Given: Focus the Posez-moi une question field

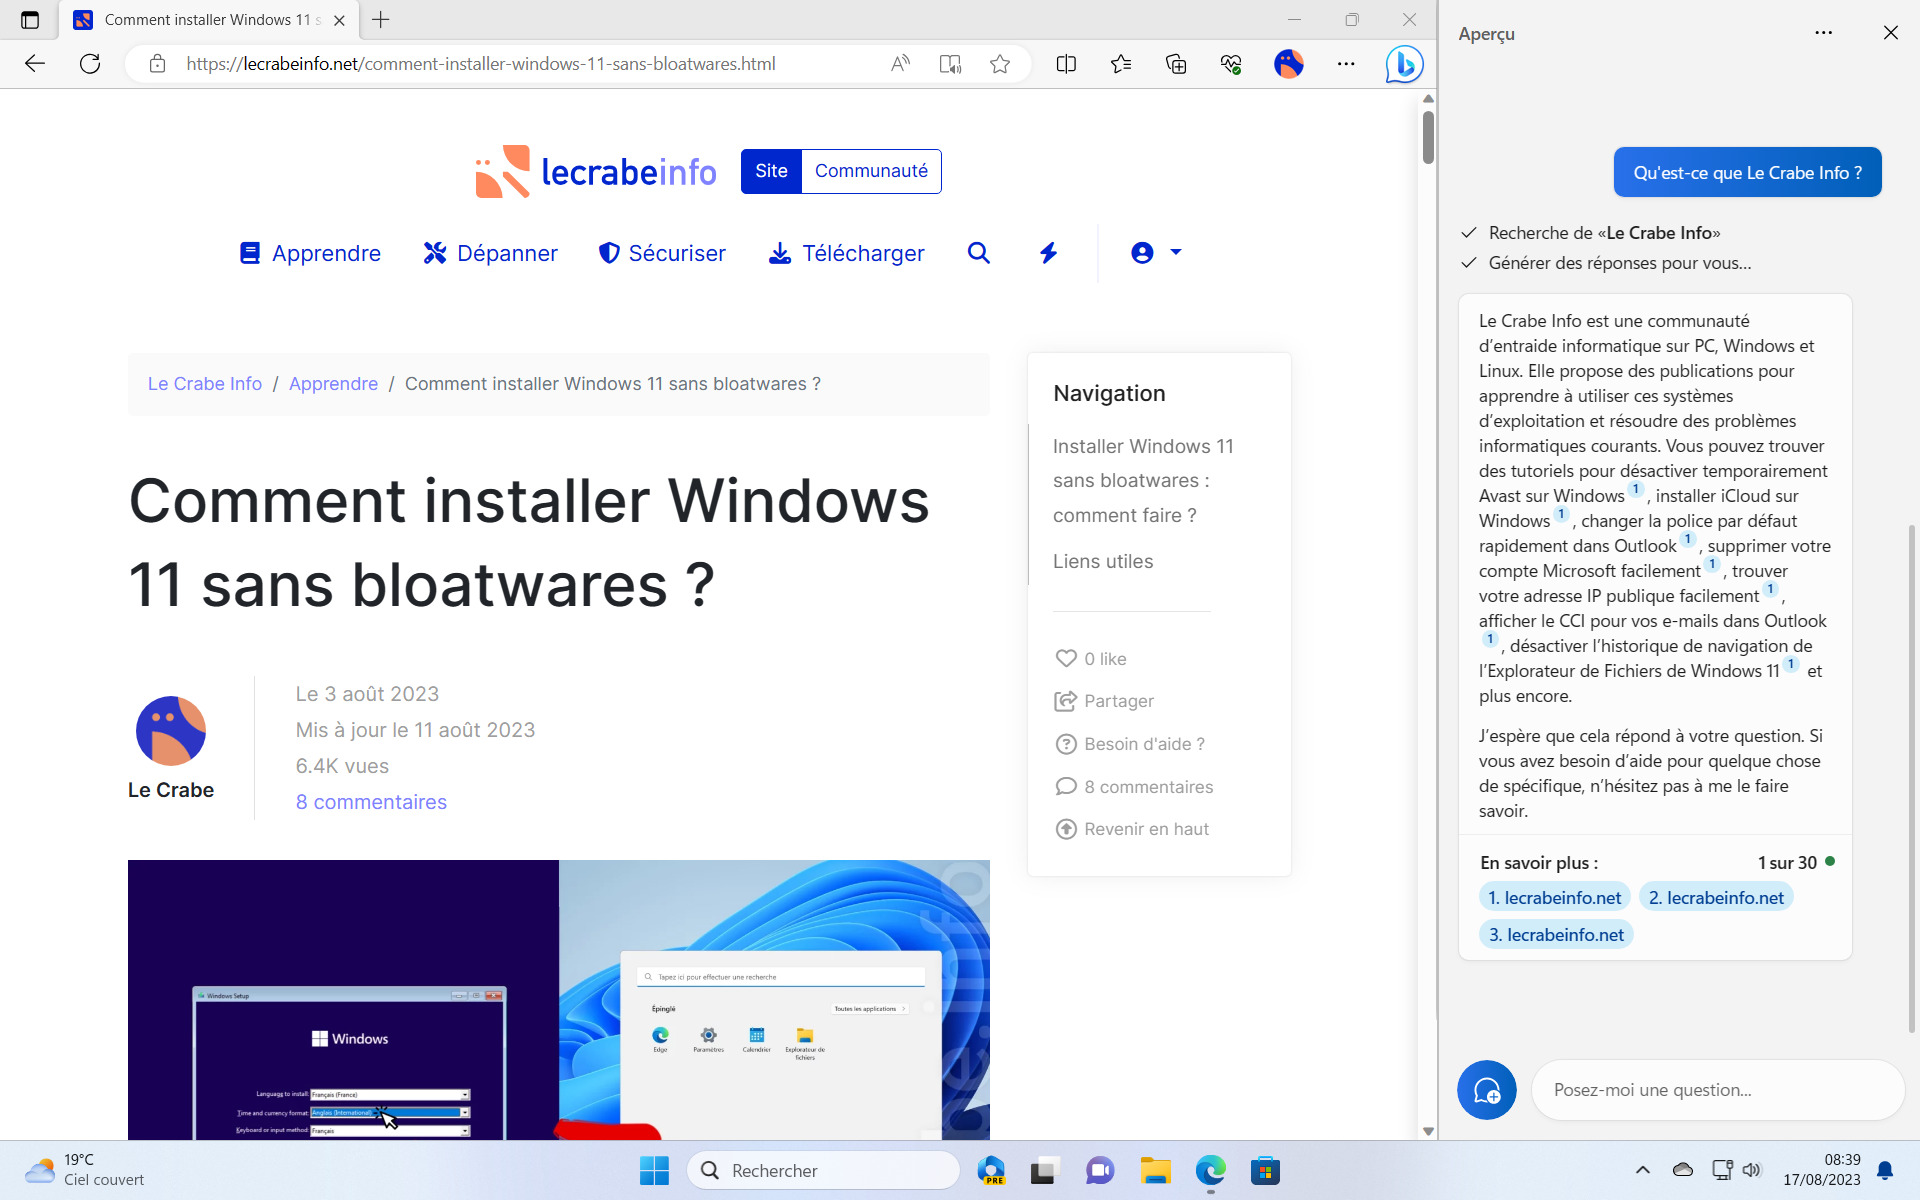Looking at the screenshot, I should [x=1718, y=1090].
